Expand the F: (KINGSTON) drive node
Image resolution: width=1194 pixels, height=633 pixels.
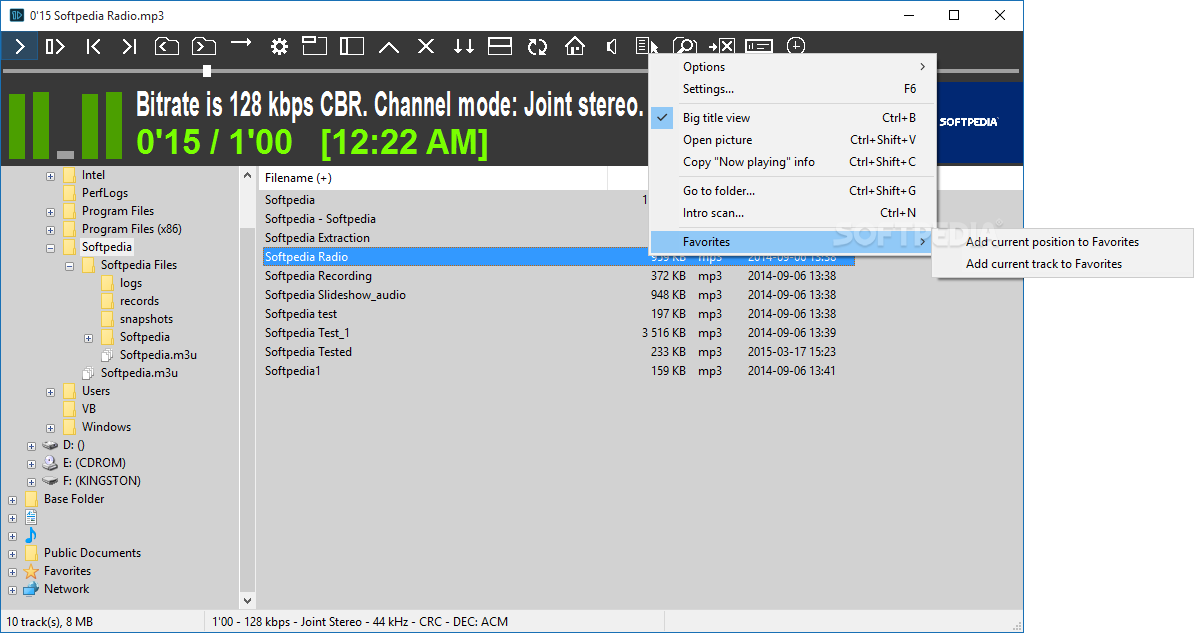tap(31, 481)
